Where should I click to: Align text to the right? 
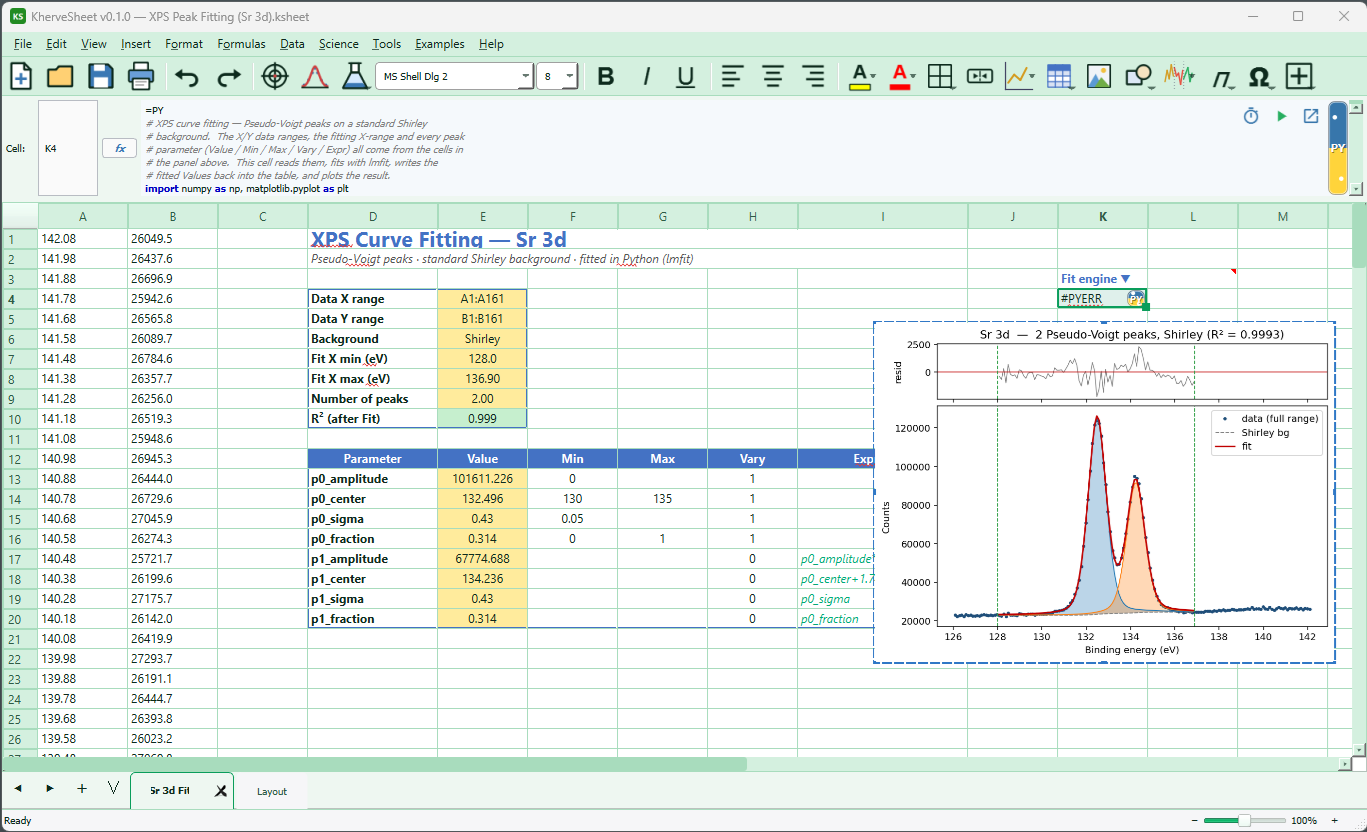point(813,77)
